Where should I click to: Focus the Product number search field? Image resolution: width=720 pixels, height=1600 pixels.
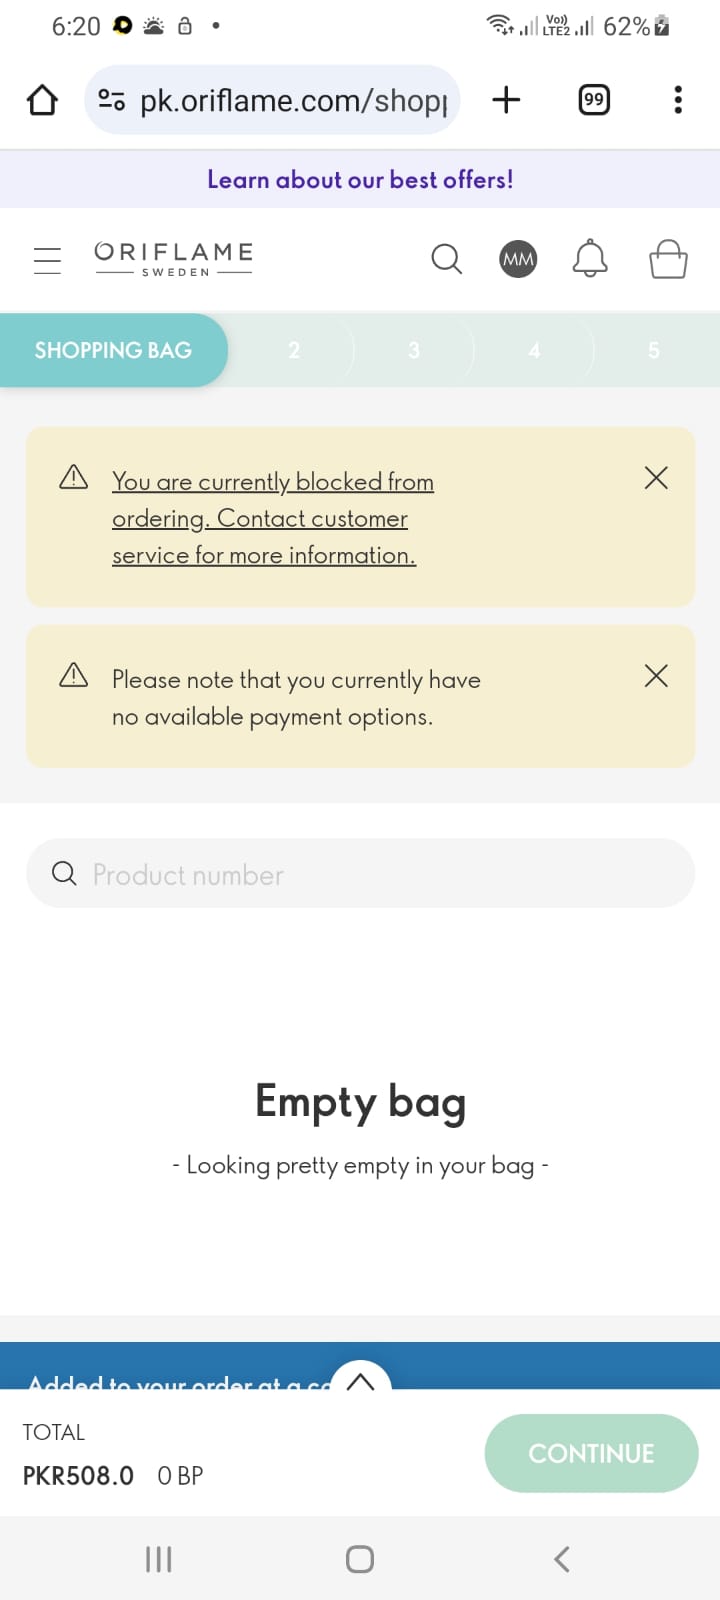360,874
